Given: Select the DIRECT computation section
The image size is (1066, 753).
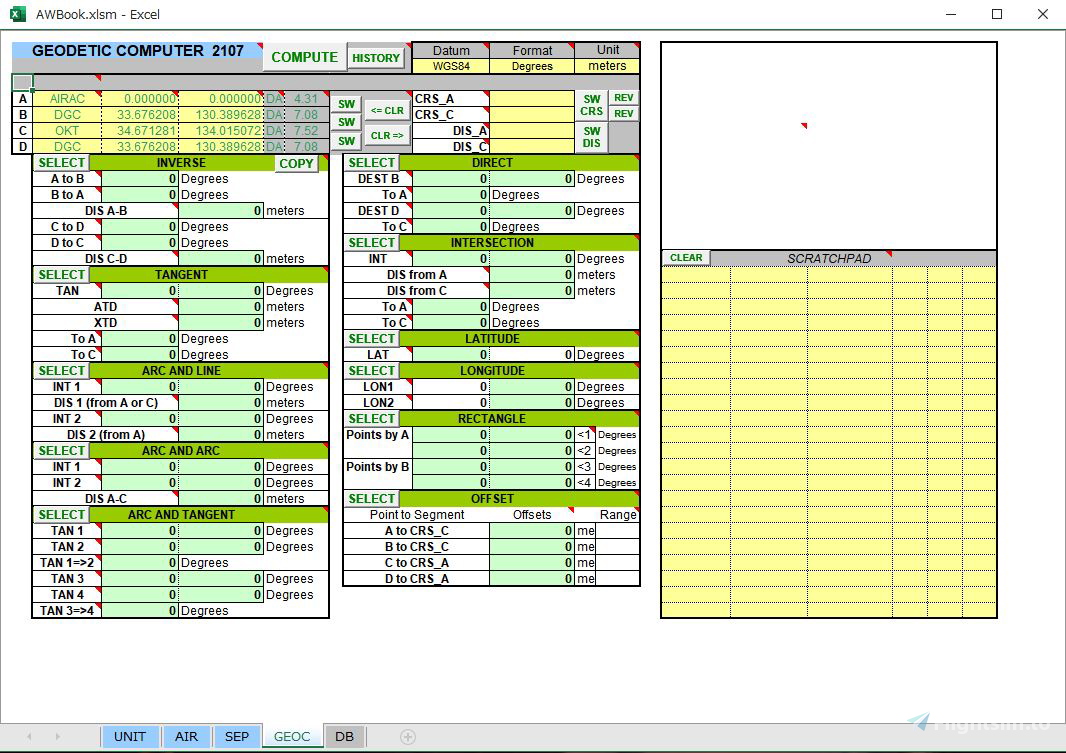Looking at the screenshot, I should [x=371, y=162].
